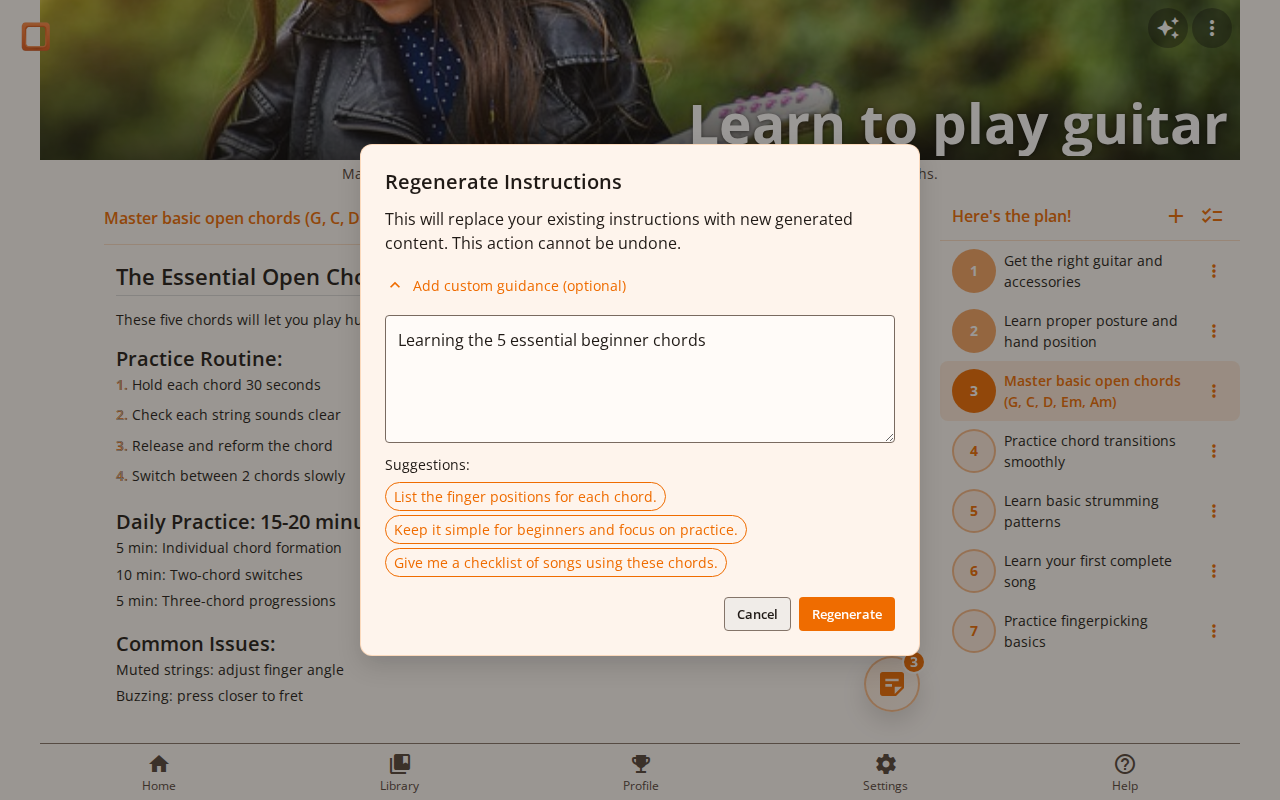The image size is (1280, 800).
Task: Click the 'Practice Routine:' heading
Action: [x=199, y=358]
